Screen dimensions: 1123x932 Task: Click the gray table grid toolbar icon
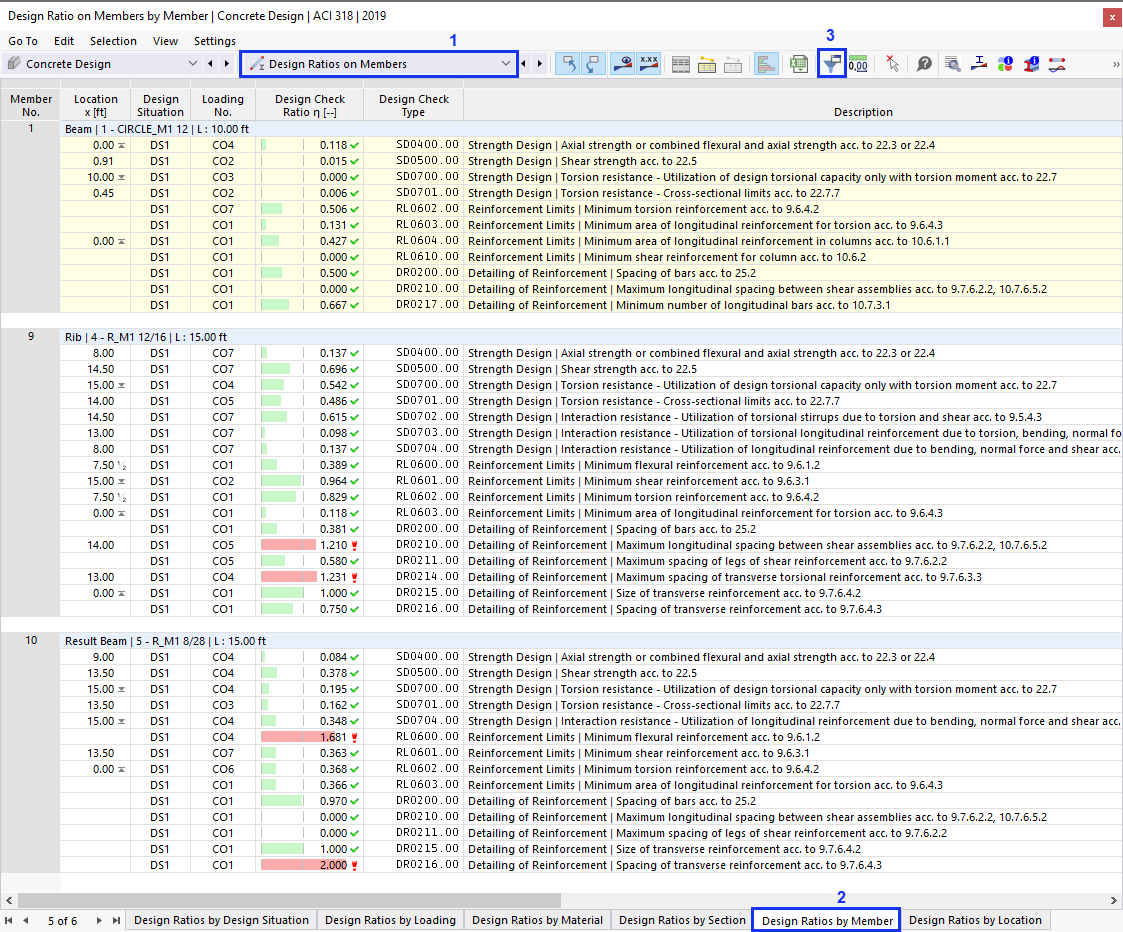click(x=681, y=64)
